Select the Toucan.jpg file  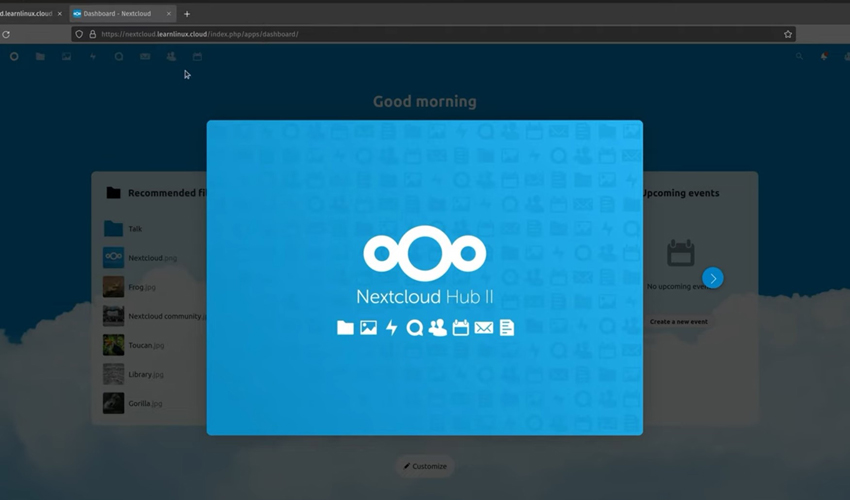[x=145, y=345]
